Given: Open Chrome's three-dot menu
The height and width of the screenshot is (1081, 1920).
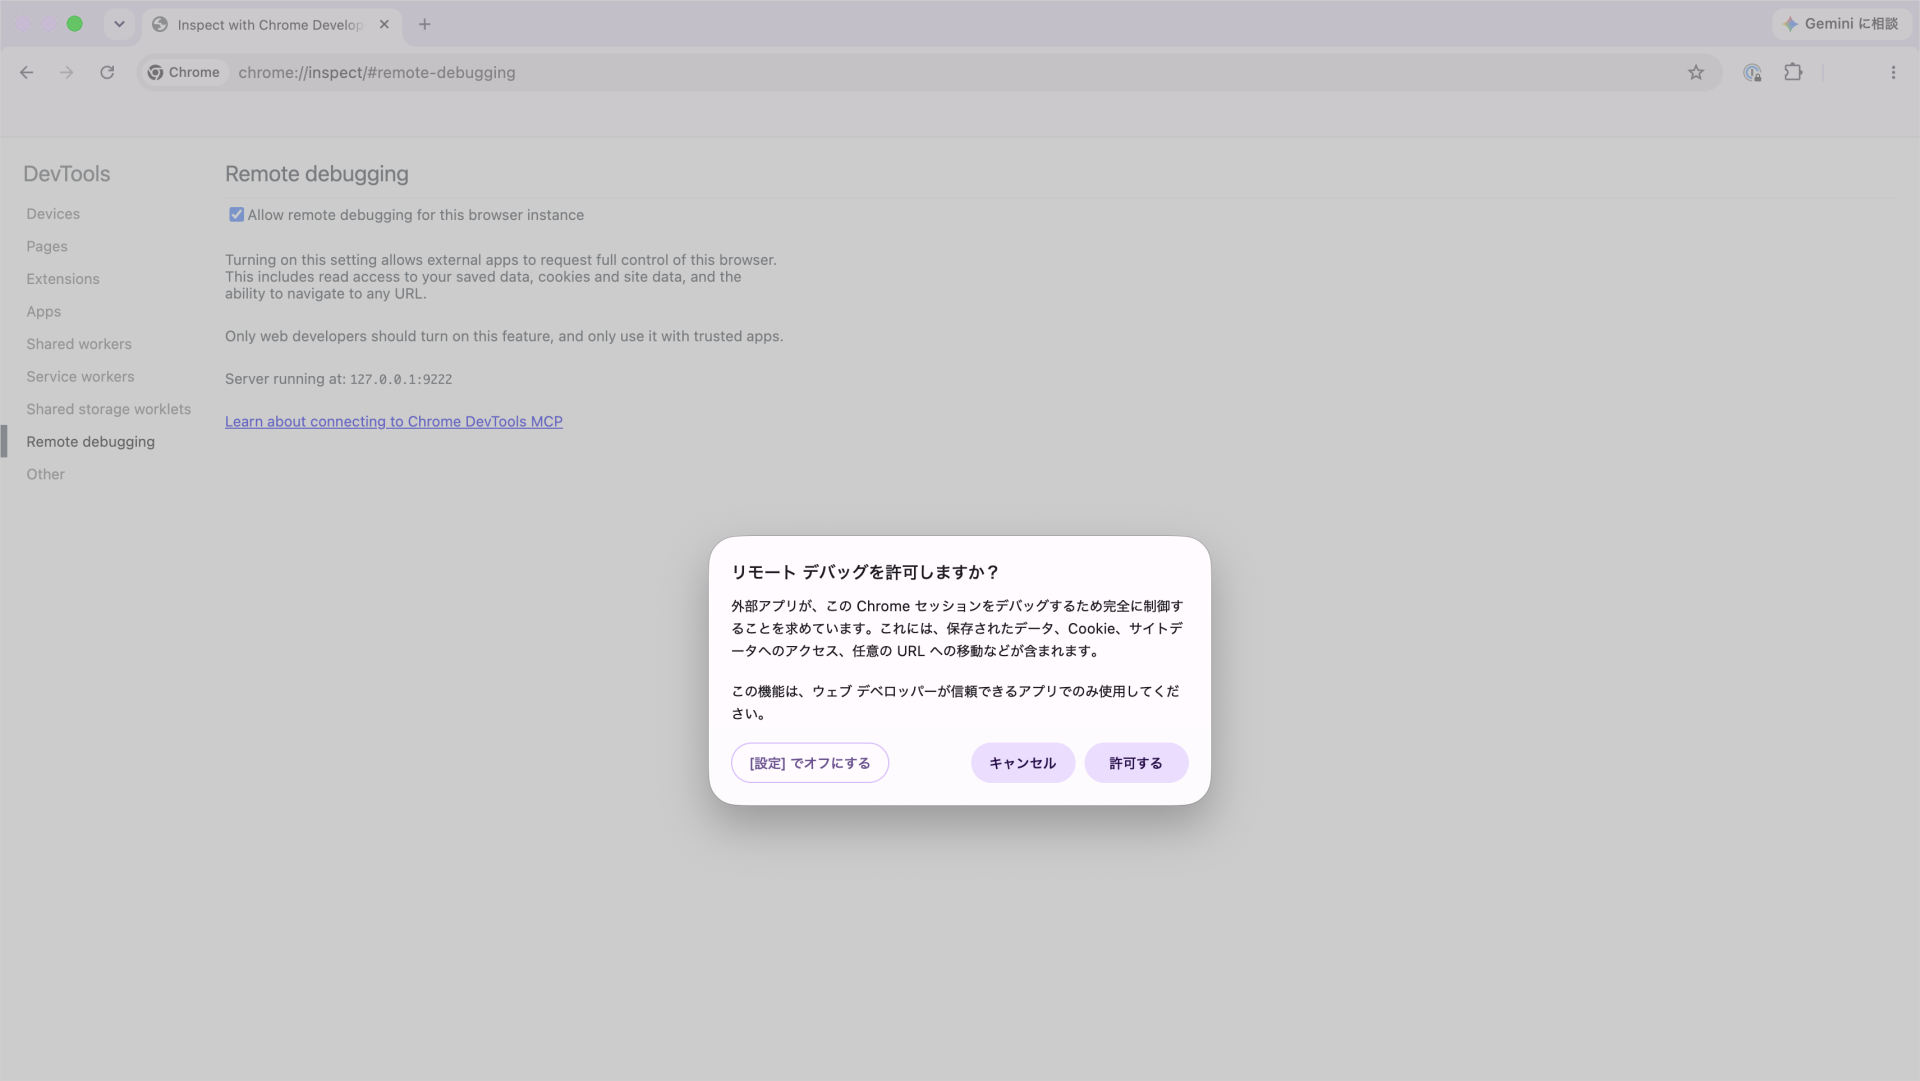Looking at the screenshot, I should [1893, 72].
